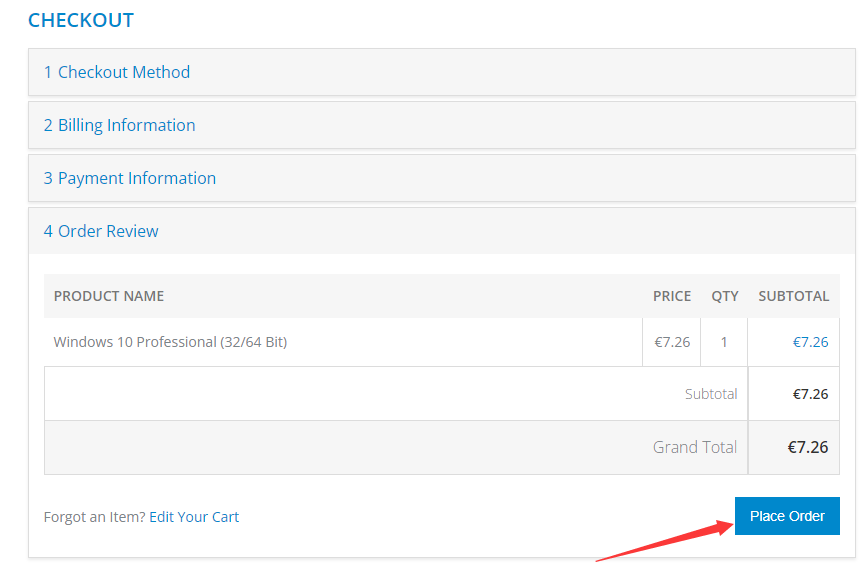Screen dimensions: 867x588
Task: Click the Grand Total label
Action: [x=695, y=447]
